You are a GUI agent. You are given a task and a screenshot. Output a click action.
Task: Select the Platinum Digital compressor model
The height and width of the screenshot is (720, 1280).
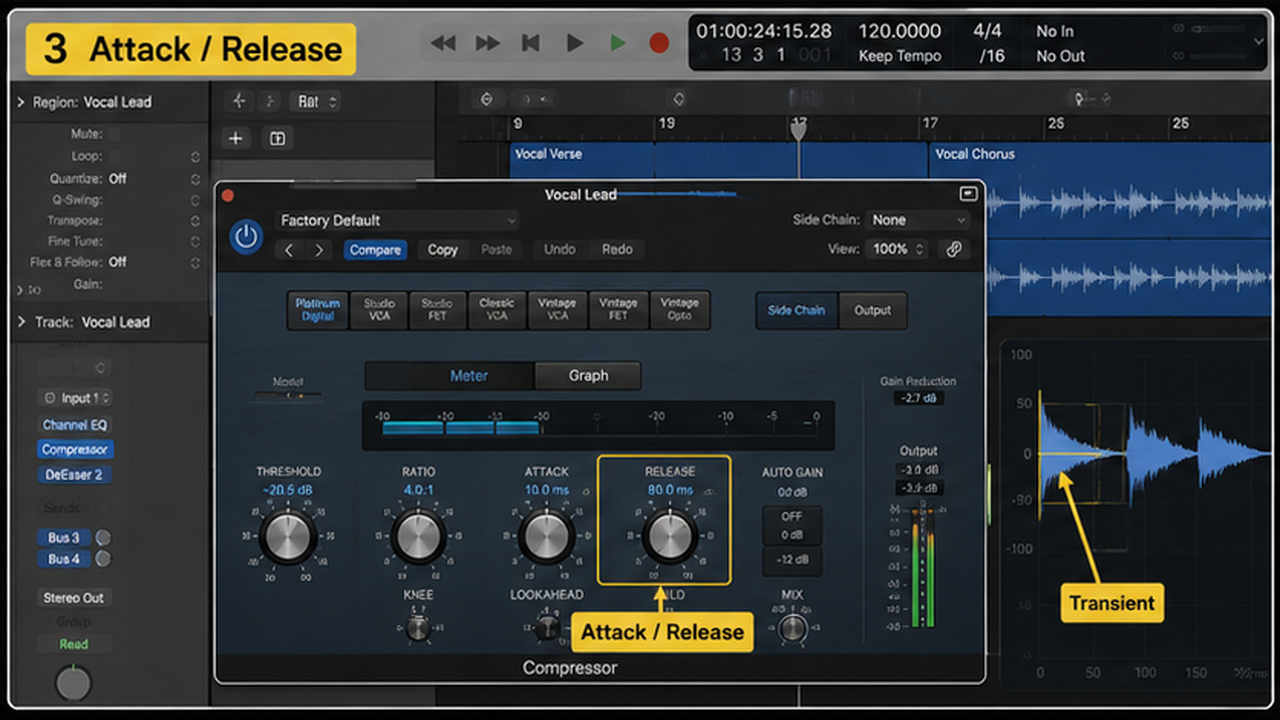tap(317, 309)
